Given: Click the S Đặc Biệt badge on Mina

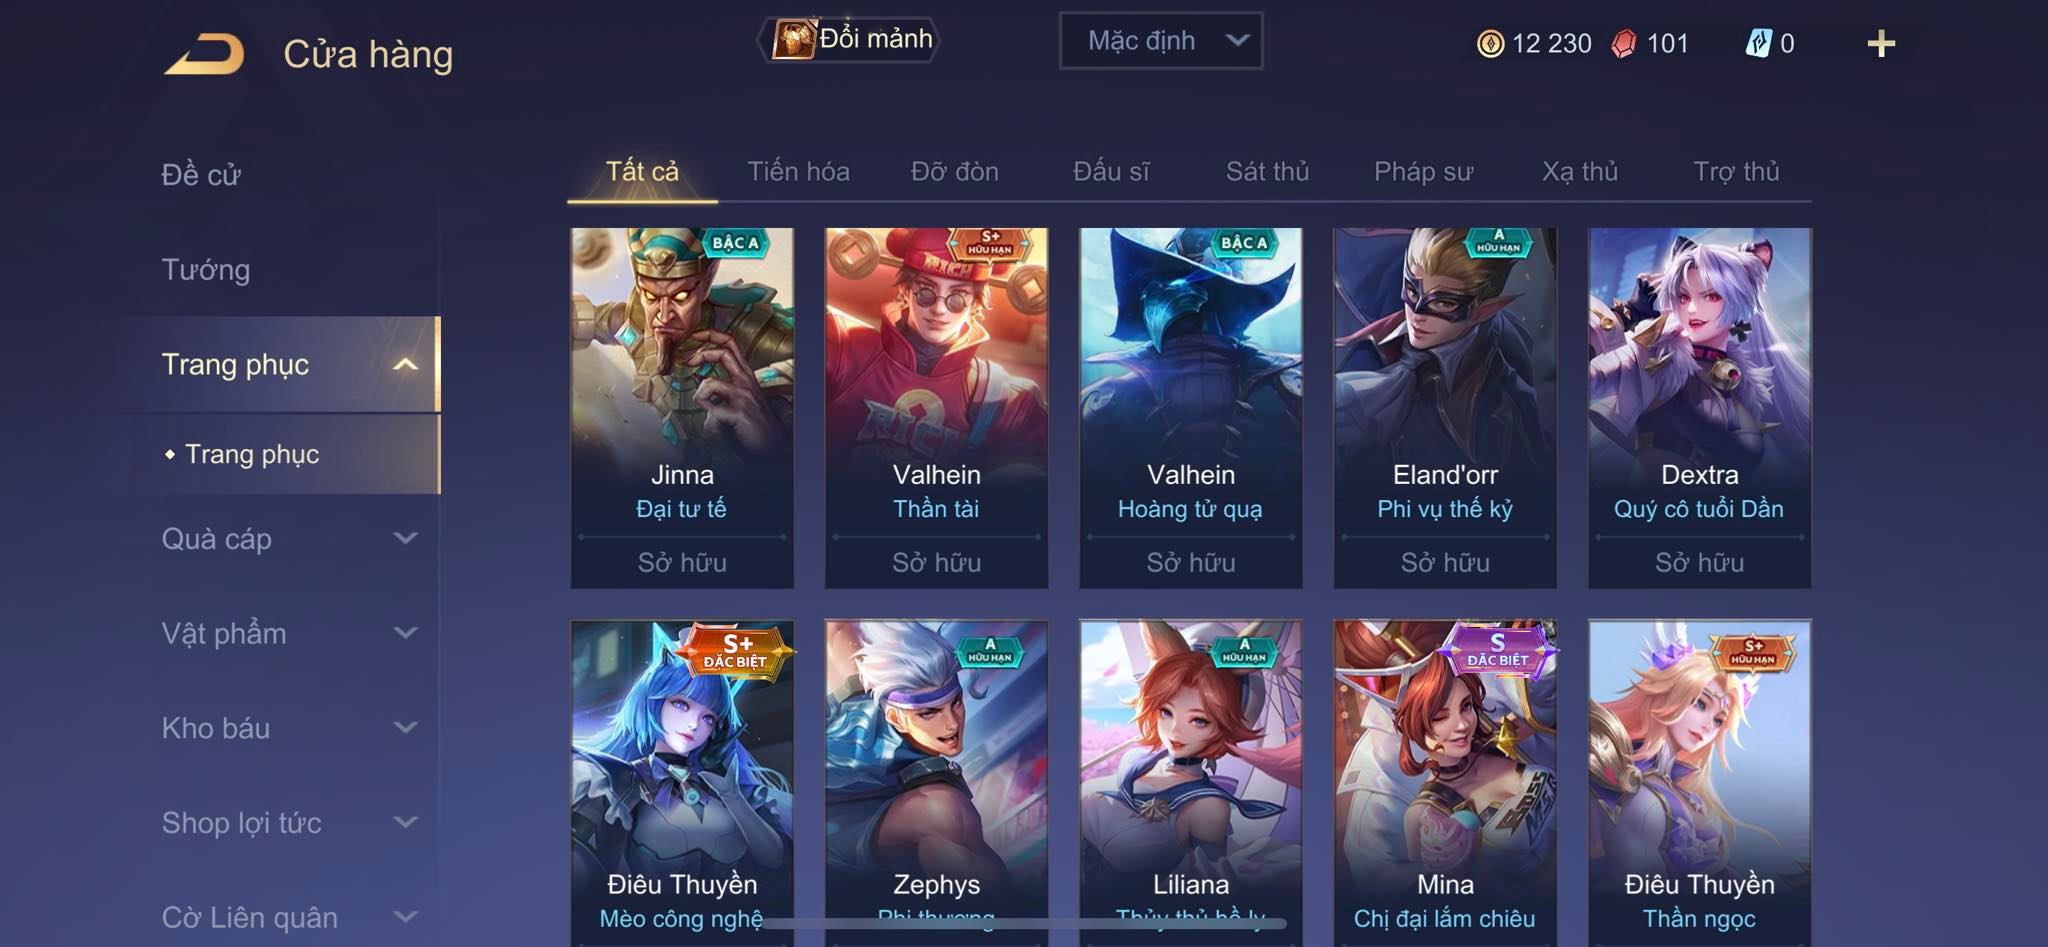Looking at the screenshot, I should 1497,650.
